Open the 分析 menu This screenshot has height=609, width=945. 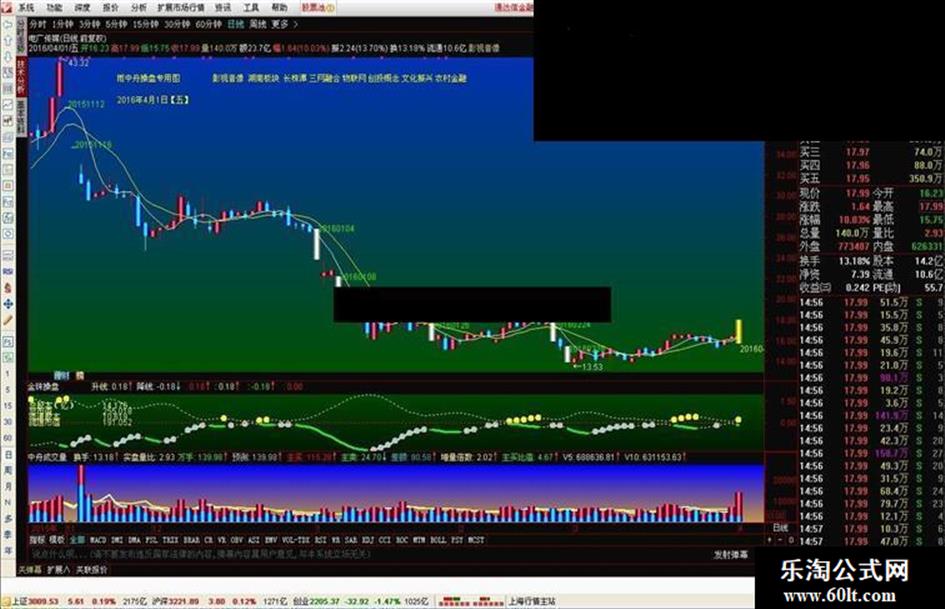(139, 8)
